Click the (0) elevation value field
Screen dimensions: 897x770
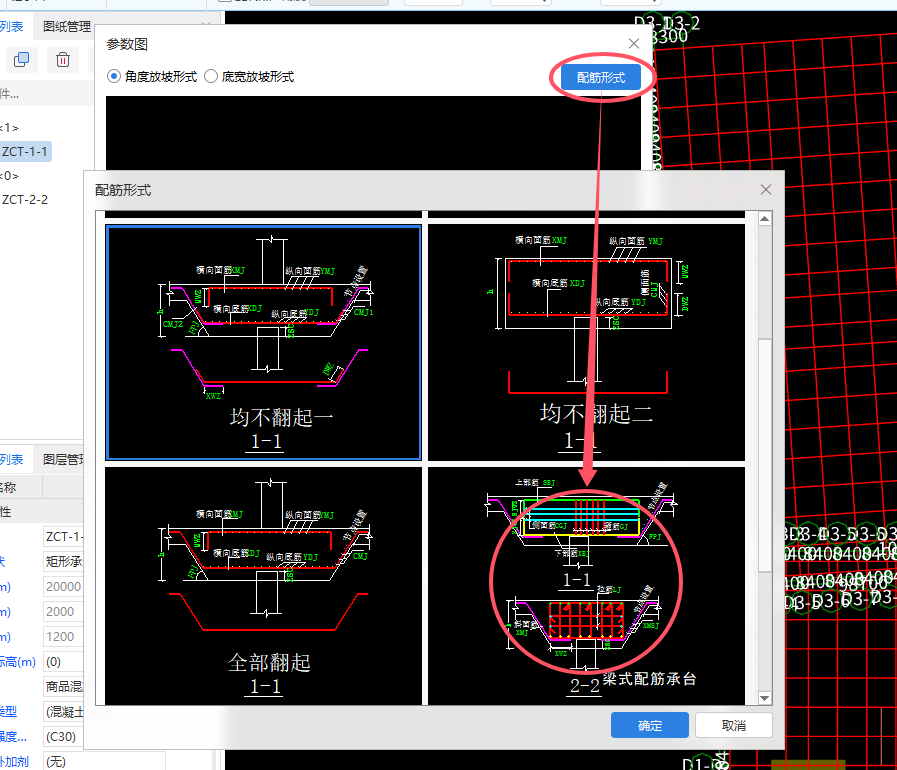coord(63,662)
